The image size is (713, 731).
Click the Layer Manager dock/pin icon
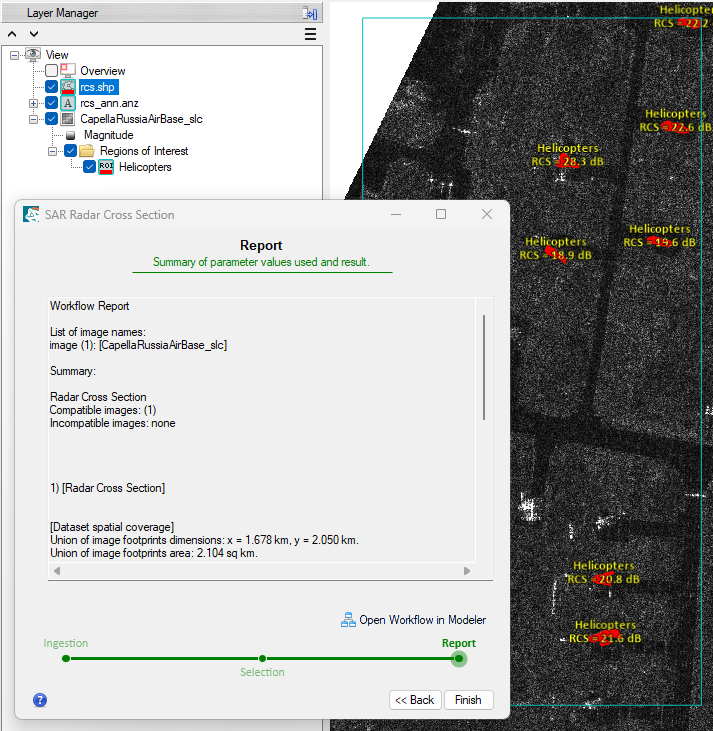coord(310,13)
